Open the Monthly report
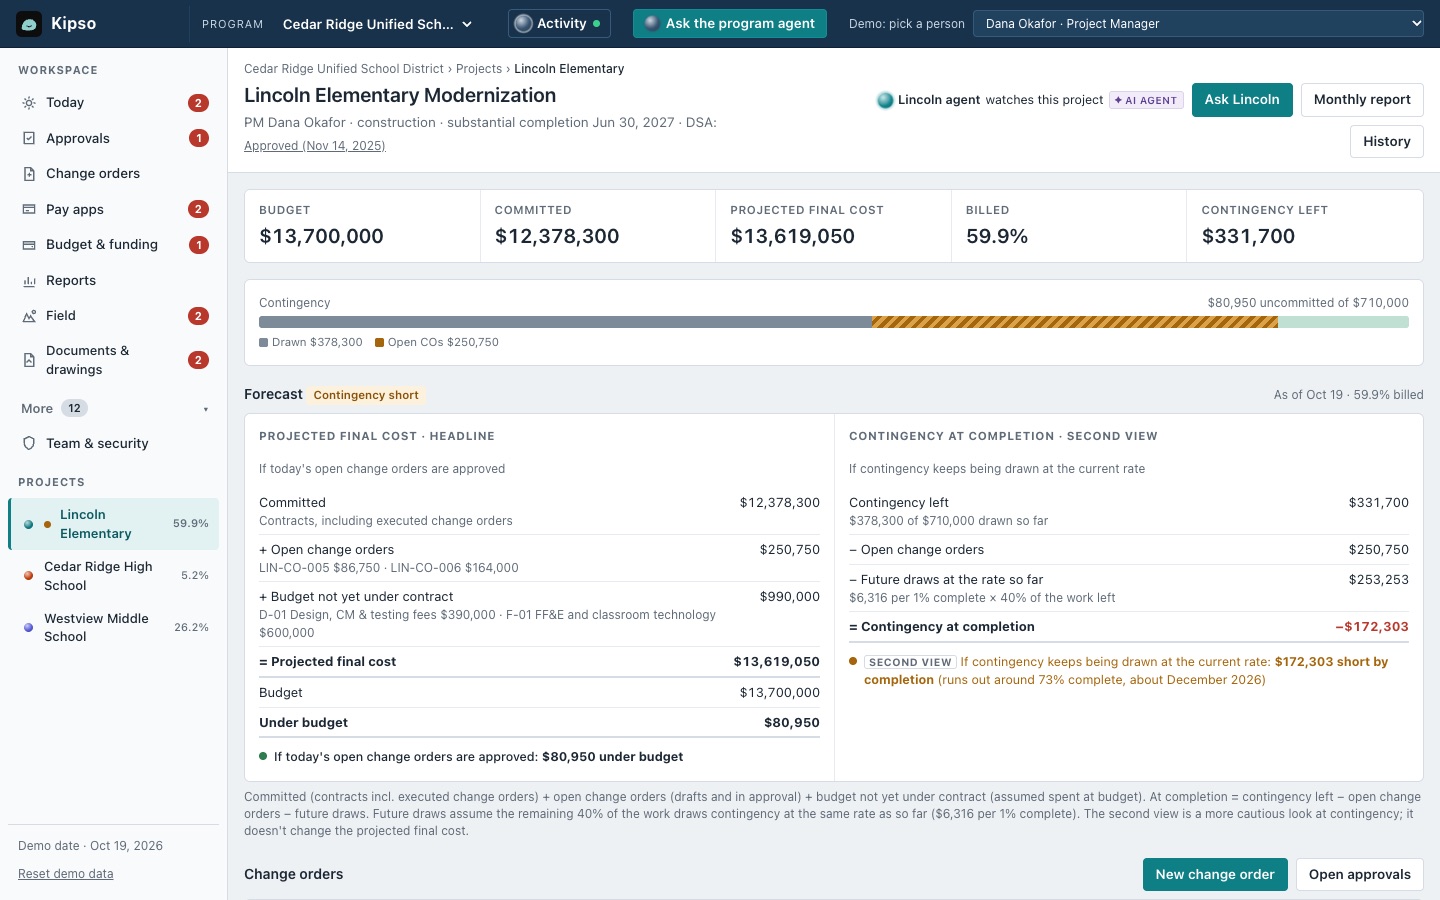 click(1362, 100)
